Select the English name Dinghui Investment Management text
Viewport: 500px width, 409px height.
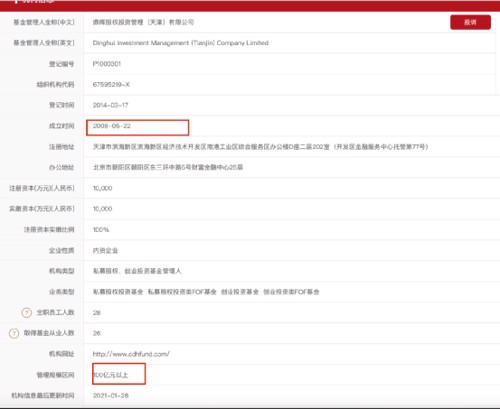(180, 43)
